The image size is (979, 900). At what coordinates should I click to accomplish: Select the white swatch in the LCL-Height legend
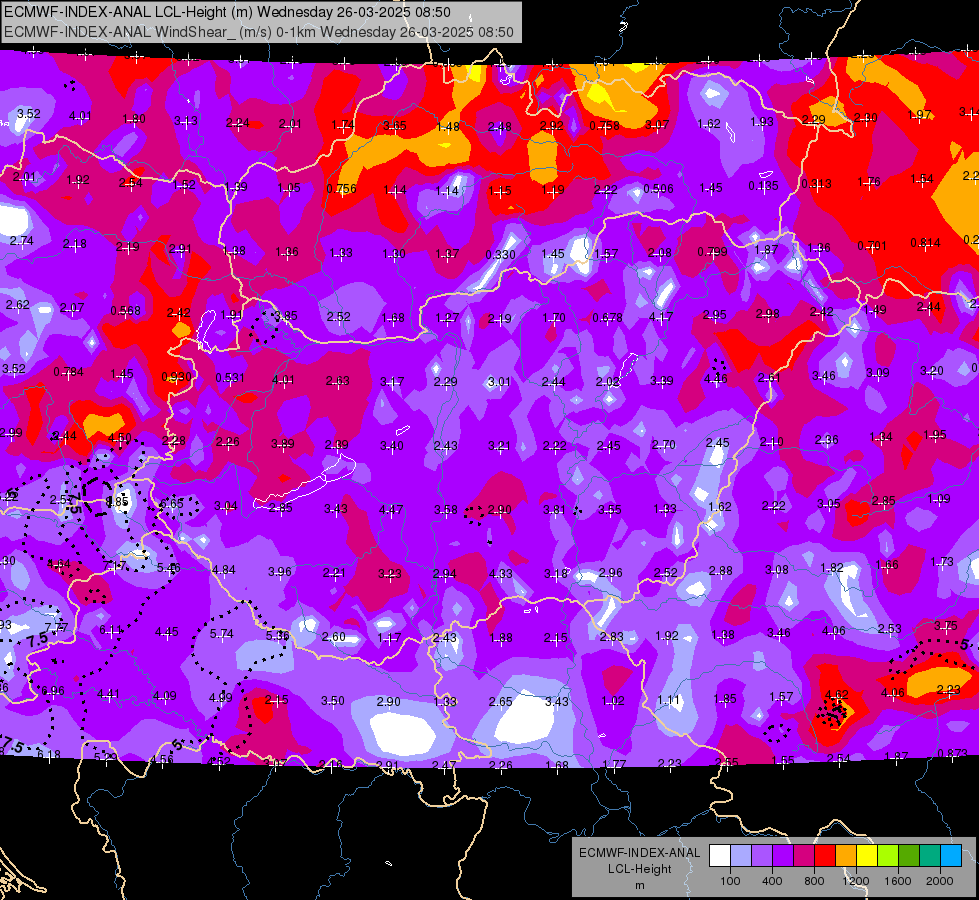click(x=720, y=856)
